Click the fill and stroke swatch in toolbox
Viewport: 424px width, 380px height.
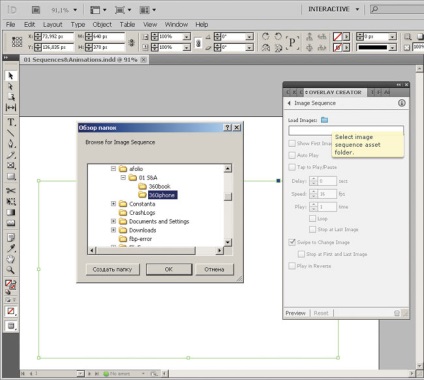click(10, 284)
